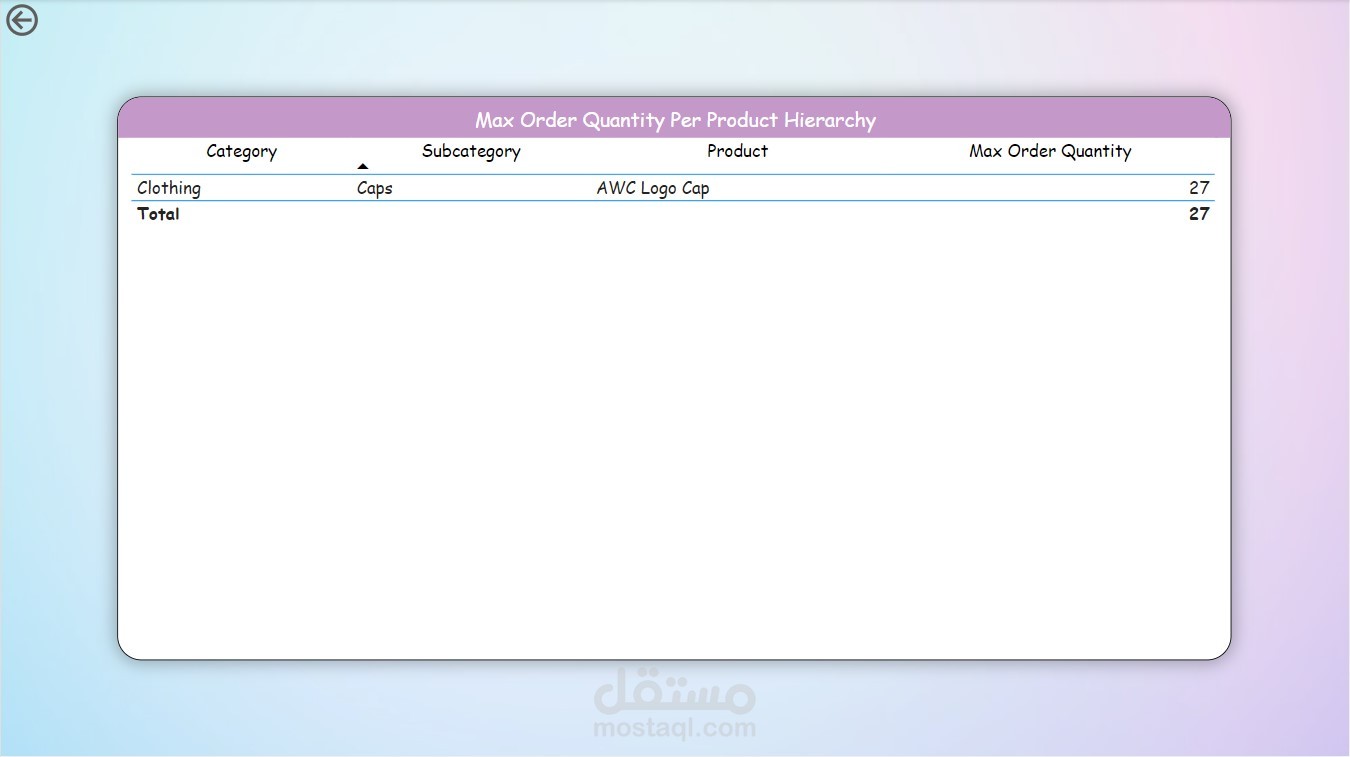Select the Caps subcategory cell
This screenshot has height=757, width=1350.
(x=375, y=188)
